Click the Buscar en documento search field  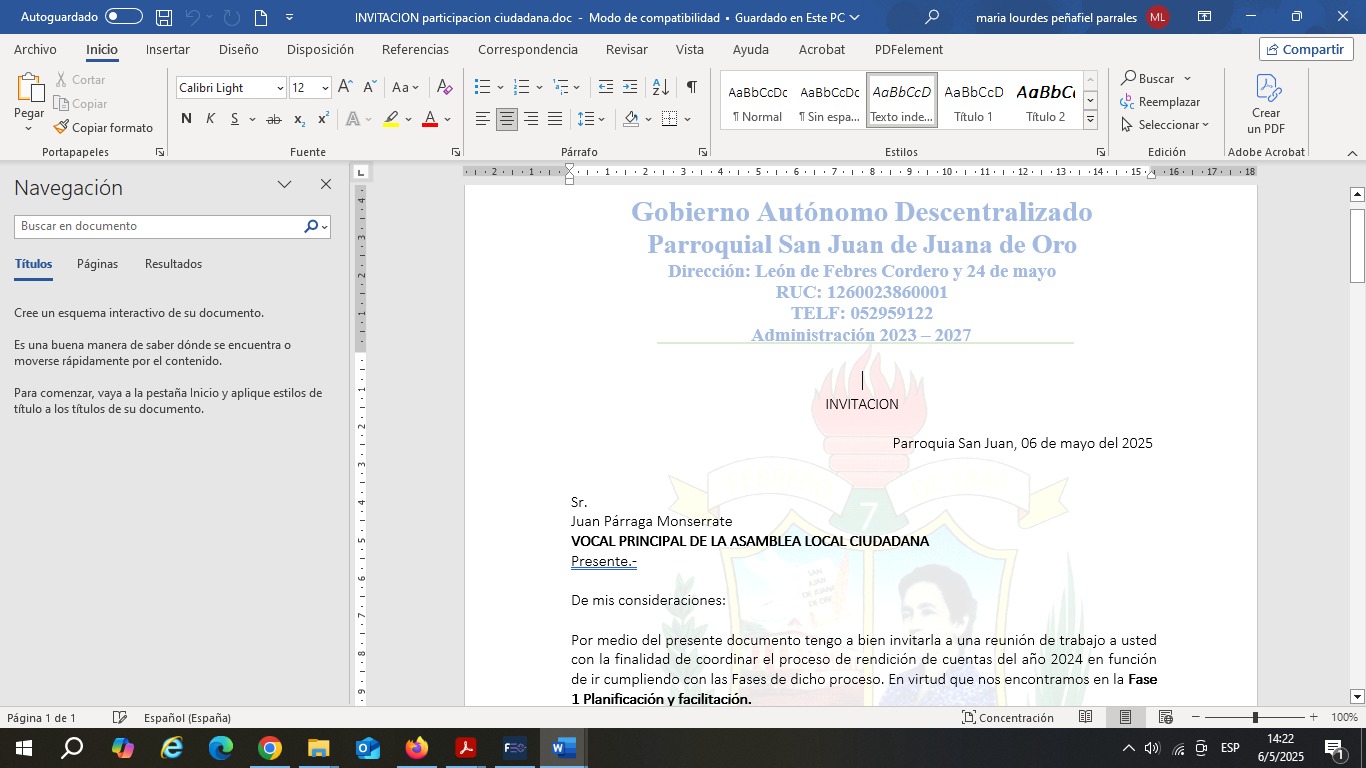click(160, 227)
